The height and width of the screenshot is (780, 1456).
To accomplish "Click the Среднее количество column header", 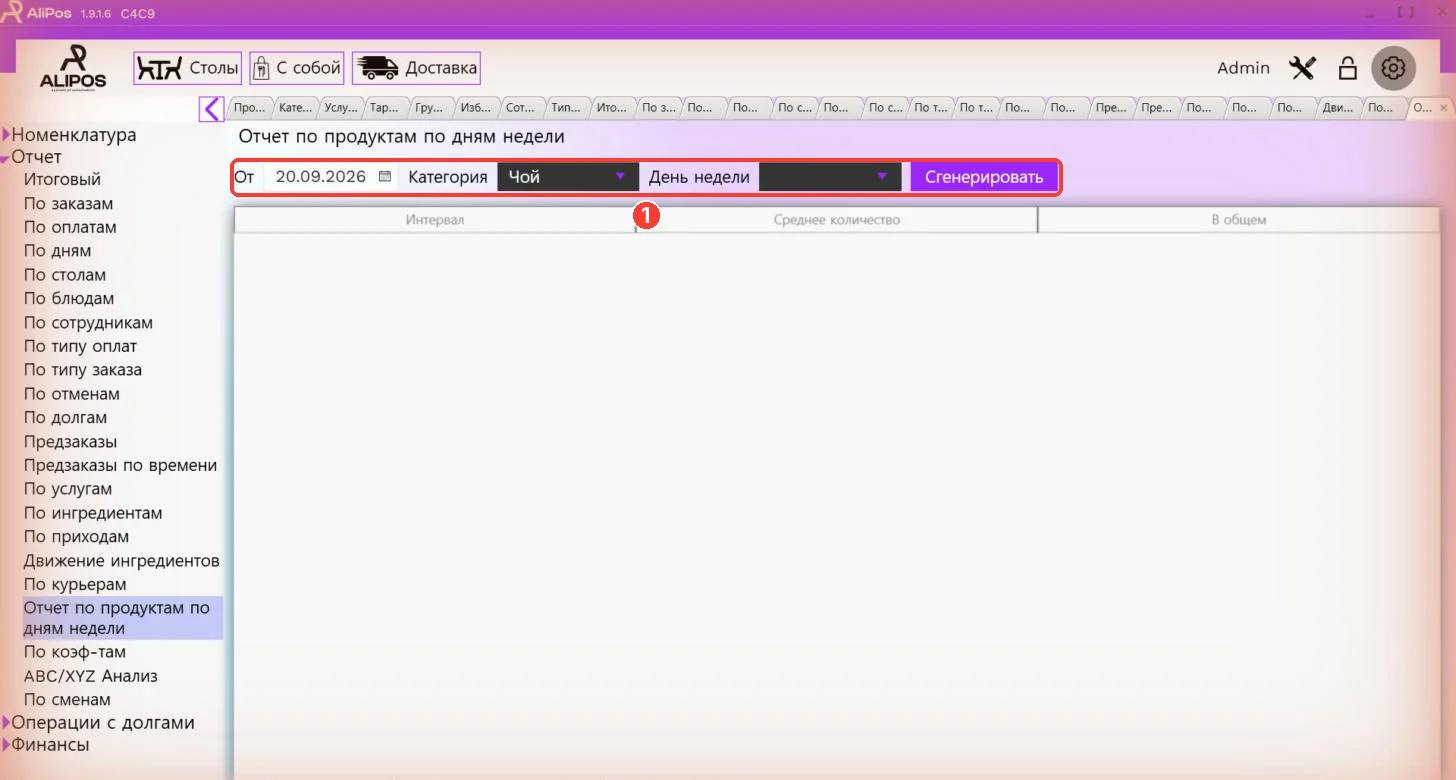I will click(x=837, y=220).
